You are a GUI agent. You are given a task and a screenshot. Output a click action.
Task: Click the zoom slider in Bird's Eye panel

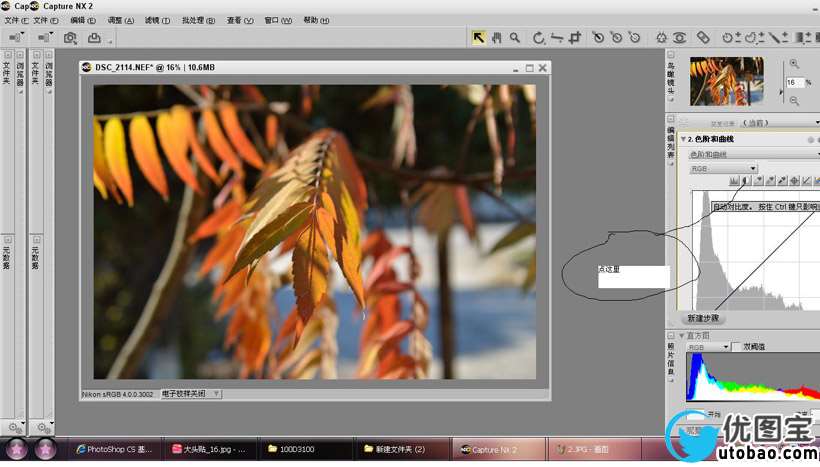tap(783, 82)
